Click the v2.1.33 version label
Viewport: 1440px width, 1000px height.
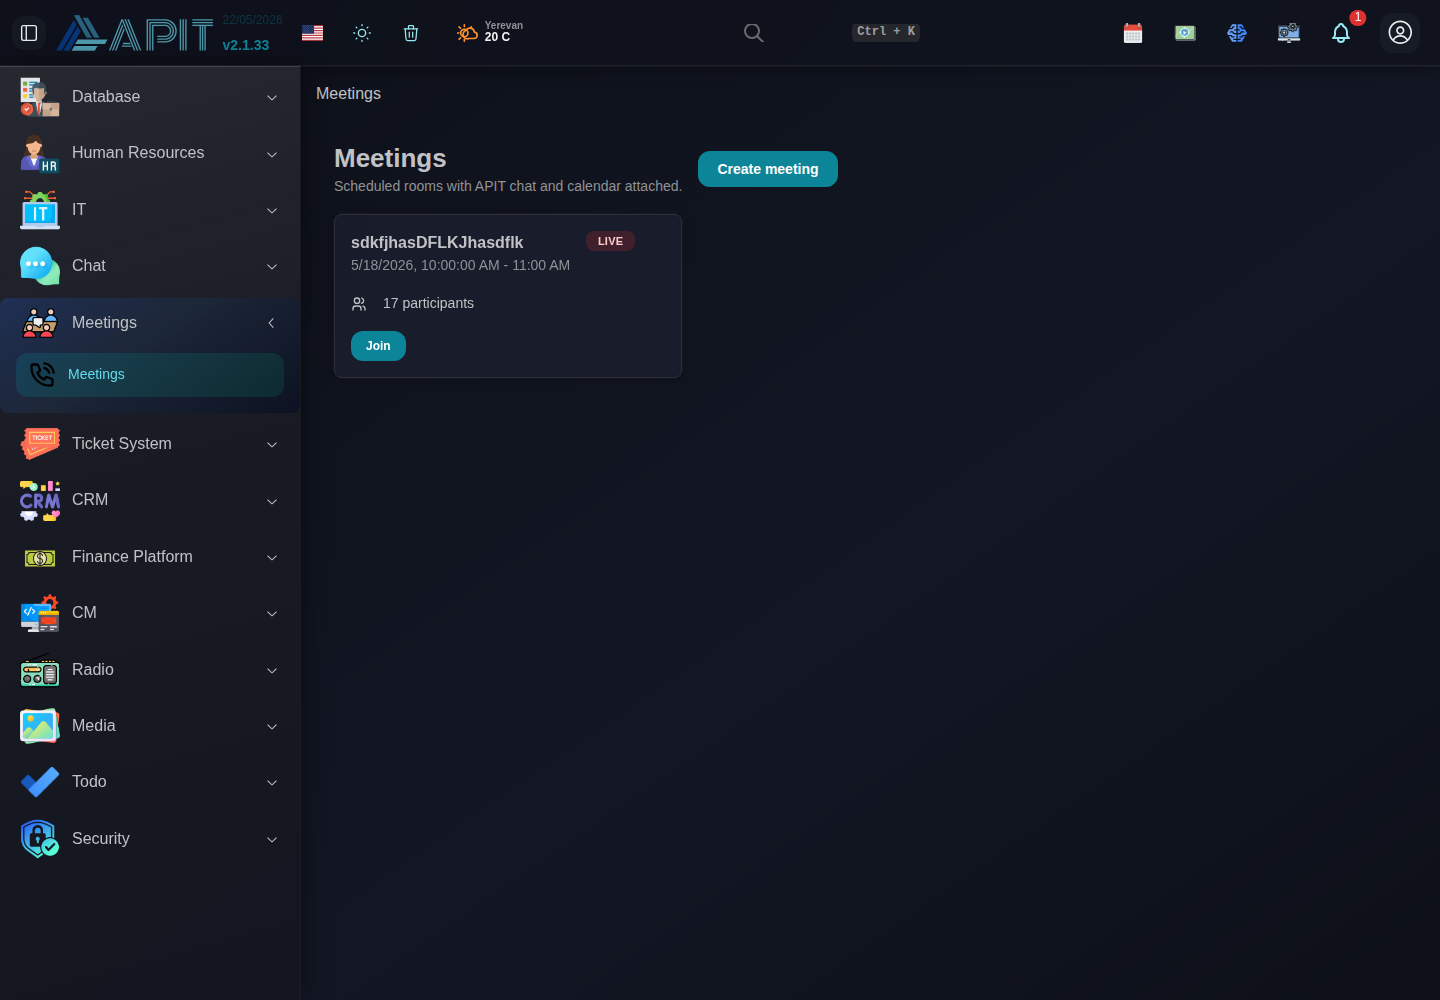point(246,45)
